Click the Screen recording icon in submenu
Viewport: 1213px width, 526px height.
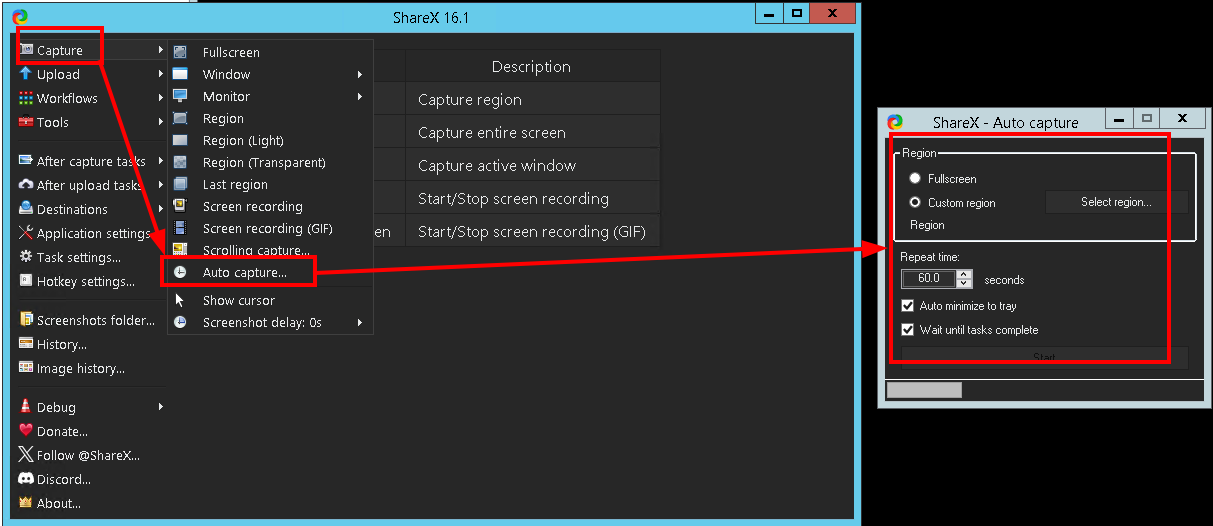tap(180, 206)
